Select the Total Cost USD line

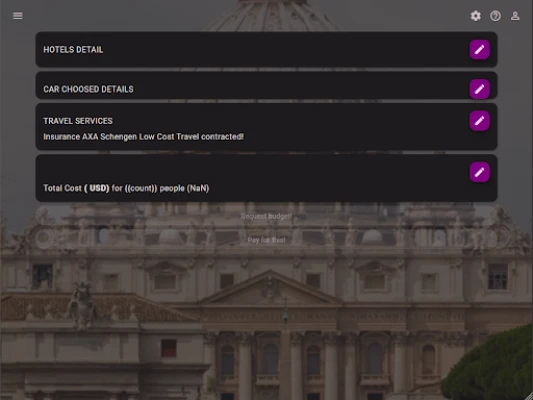[126, 188]
